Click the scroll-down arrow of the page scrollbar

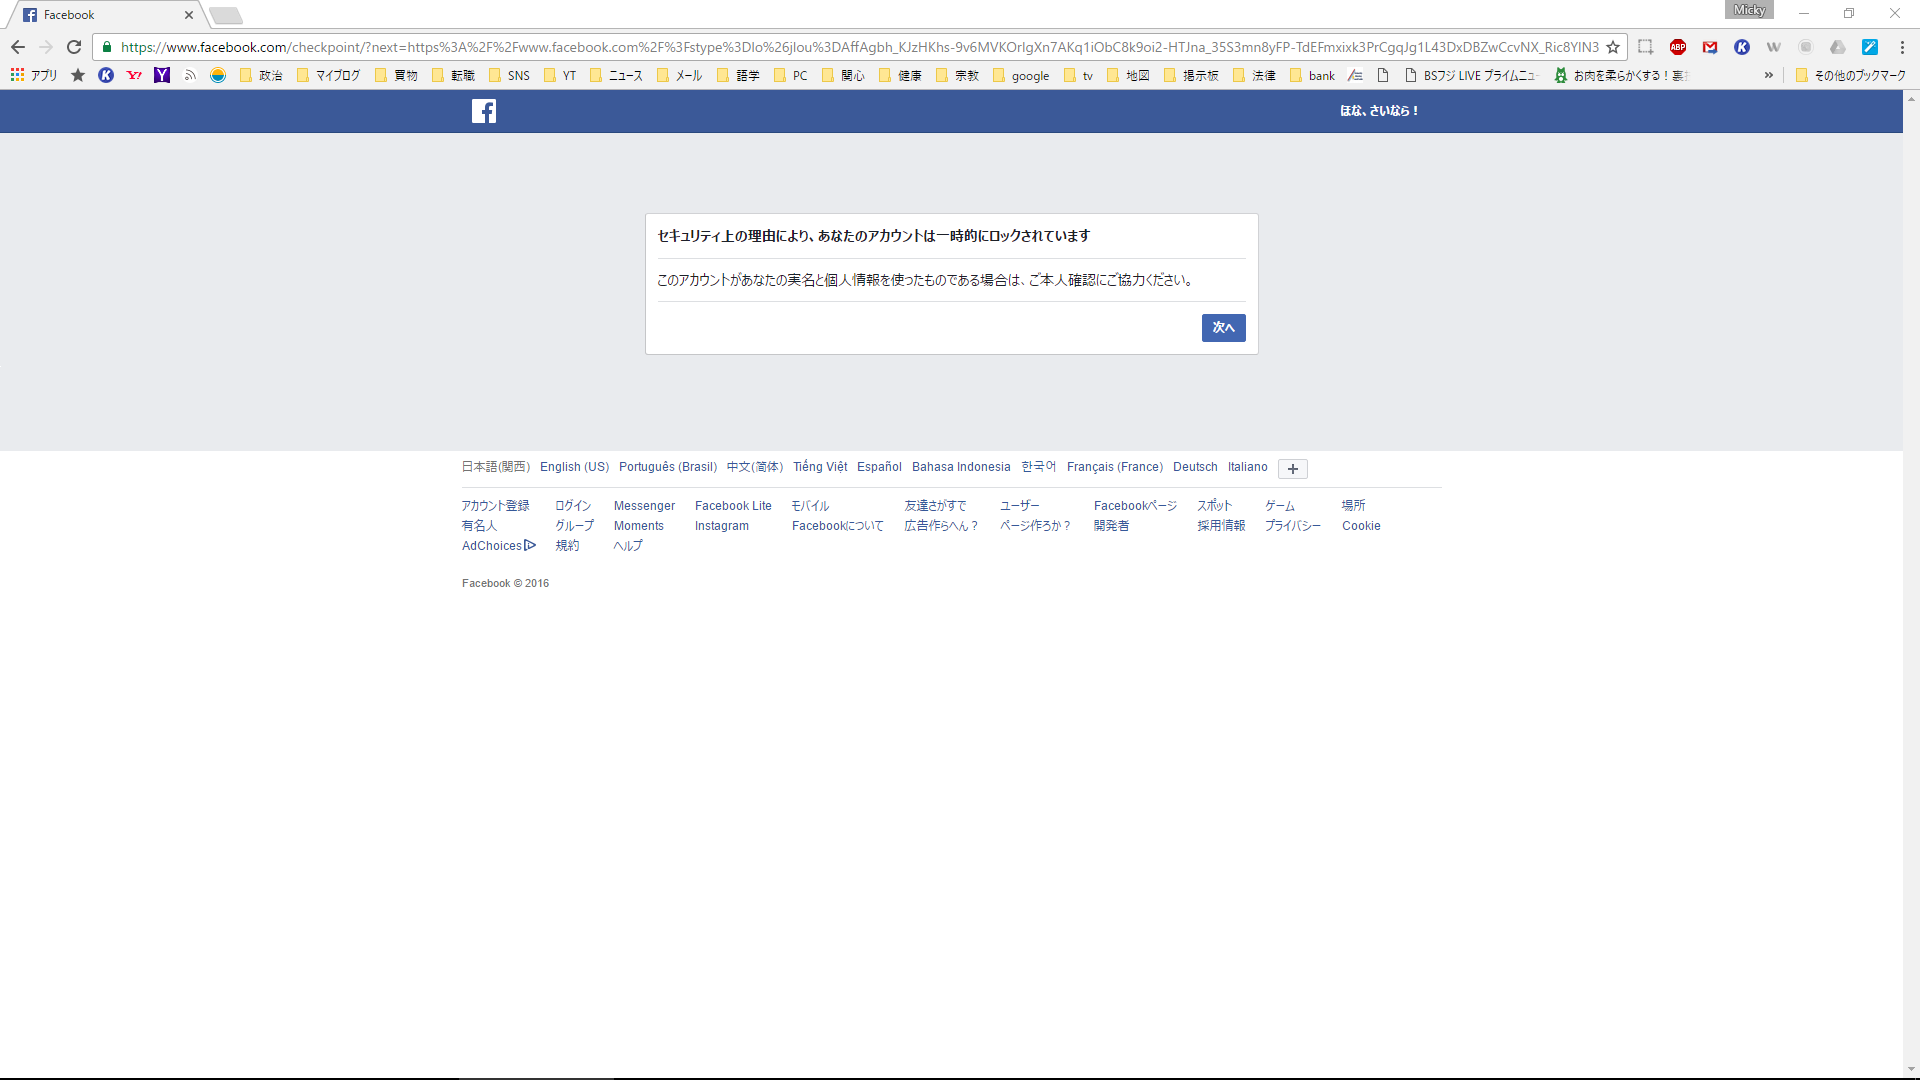pos(1911,1069)
